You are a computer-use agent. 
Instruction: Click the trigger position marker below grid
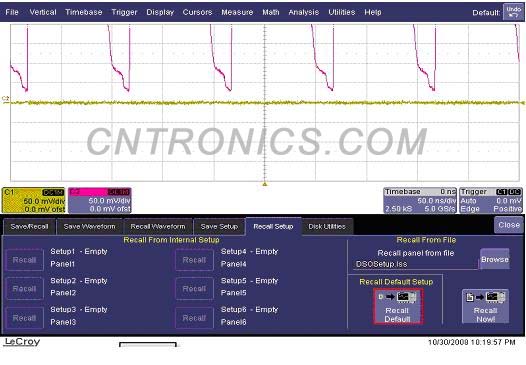click(265, 184)
